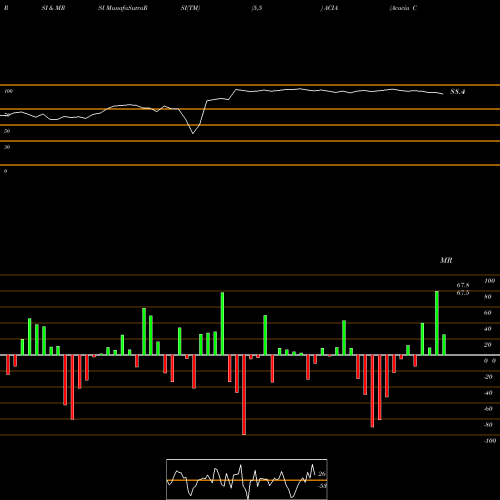This screenshot has height=500, width=500.
Task: Click the '30' level label on RSI chart
Action: click(x=7, y=147)
